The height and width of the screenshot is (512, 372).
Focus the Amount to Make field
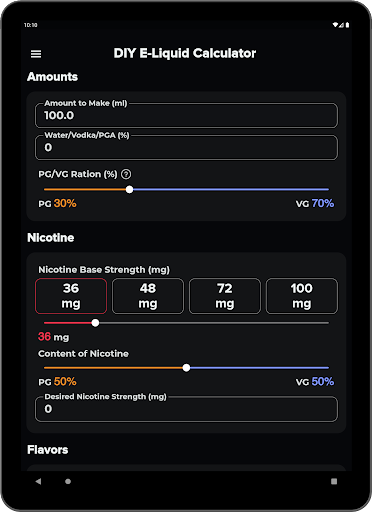tap(186, 115)
